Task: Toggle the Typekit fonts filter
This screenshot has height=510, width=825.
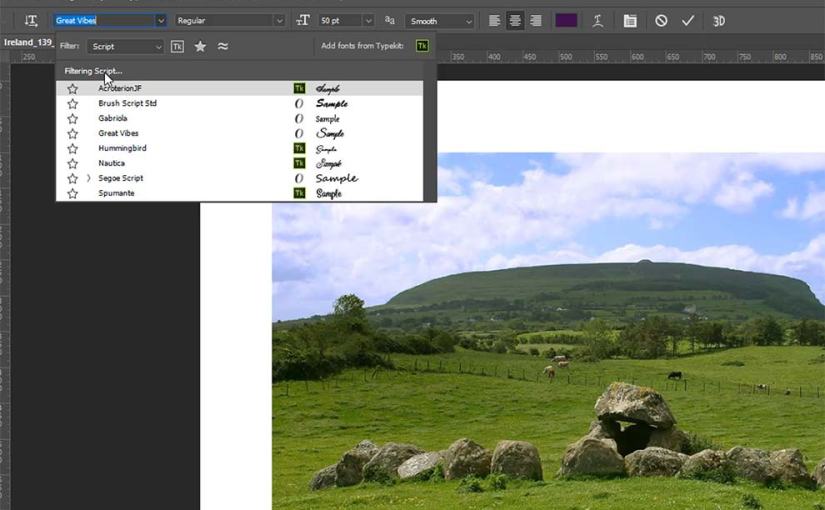Action: coord(177,46)
